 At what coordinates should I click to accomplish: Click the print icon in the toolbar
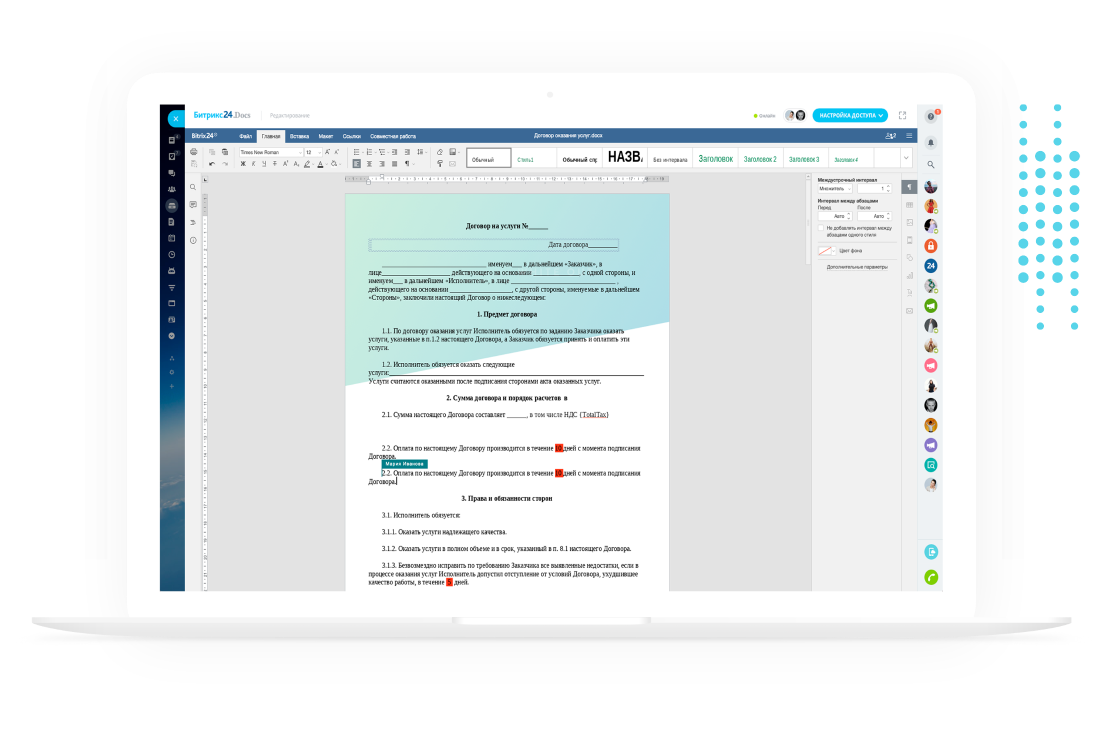(194, 152)
